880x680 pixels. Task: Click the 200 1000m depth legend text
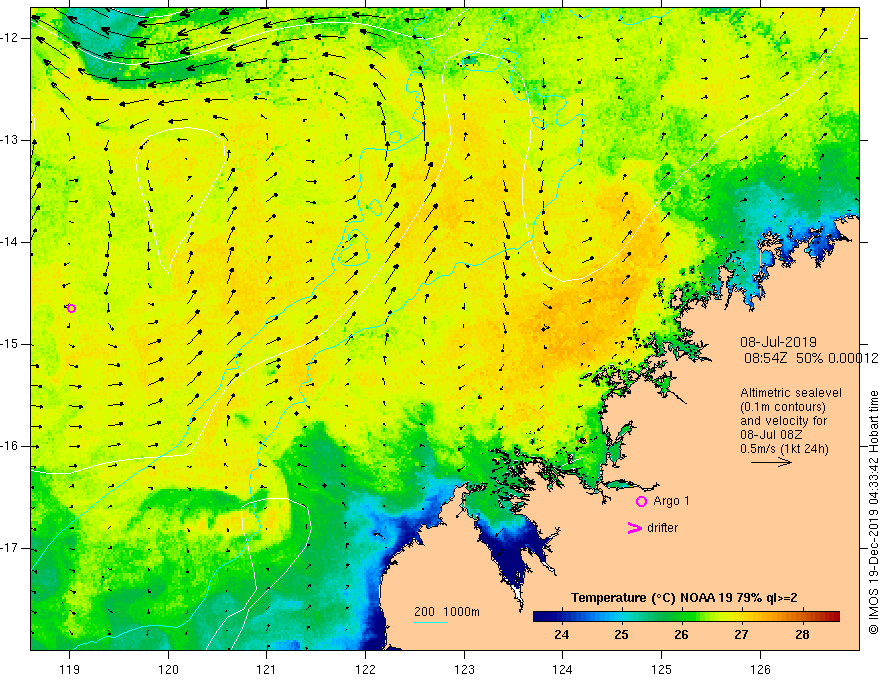(447, 612)
